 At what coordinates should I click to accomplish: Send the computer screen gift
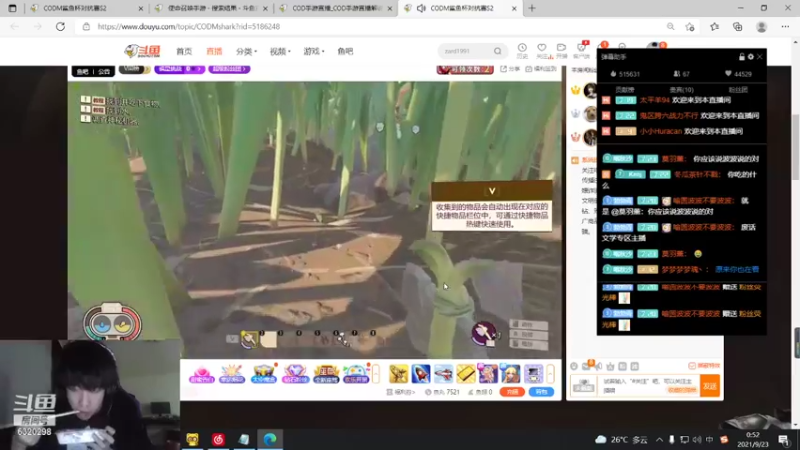pos(533,374)
